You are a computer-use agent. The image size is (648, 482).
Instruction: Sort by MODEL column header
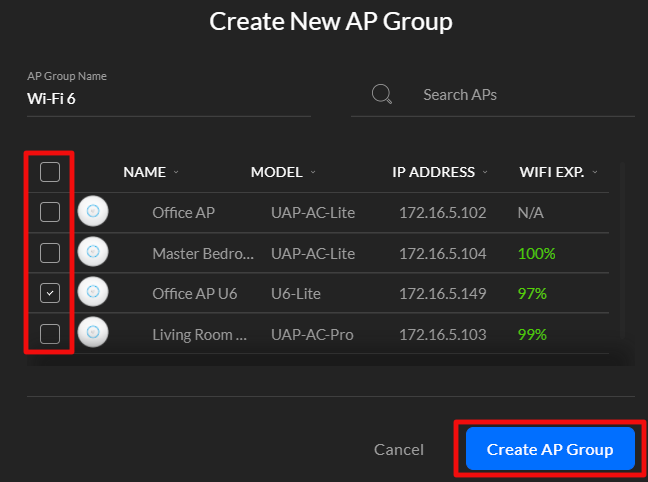[277, 172]
